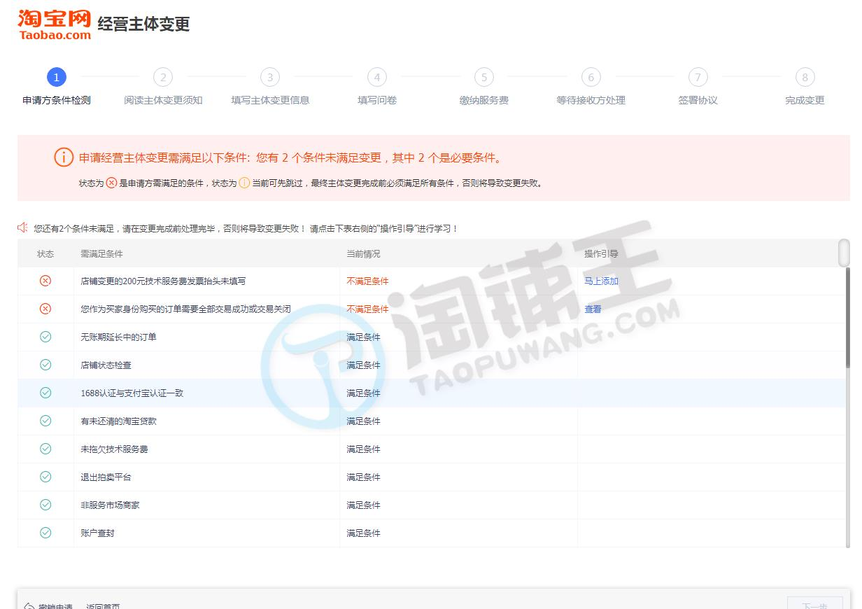Screen dimensions: 862x609
Task: Click the conditions table vertical scrollbar
Action: point(844,254)
